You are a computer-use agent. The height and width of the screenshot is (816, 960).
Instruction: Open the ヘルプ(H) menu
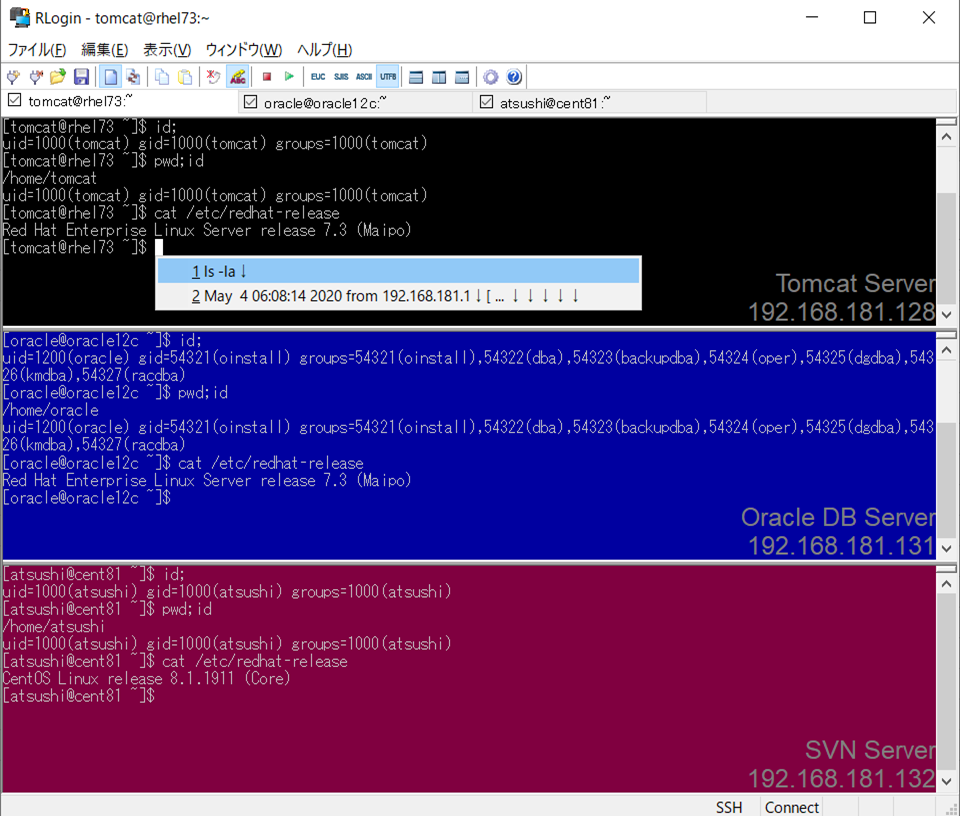324,50
